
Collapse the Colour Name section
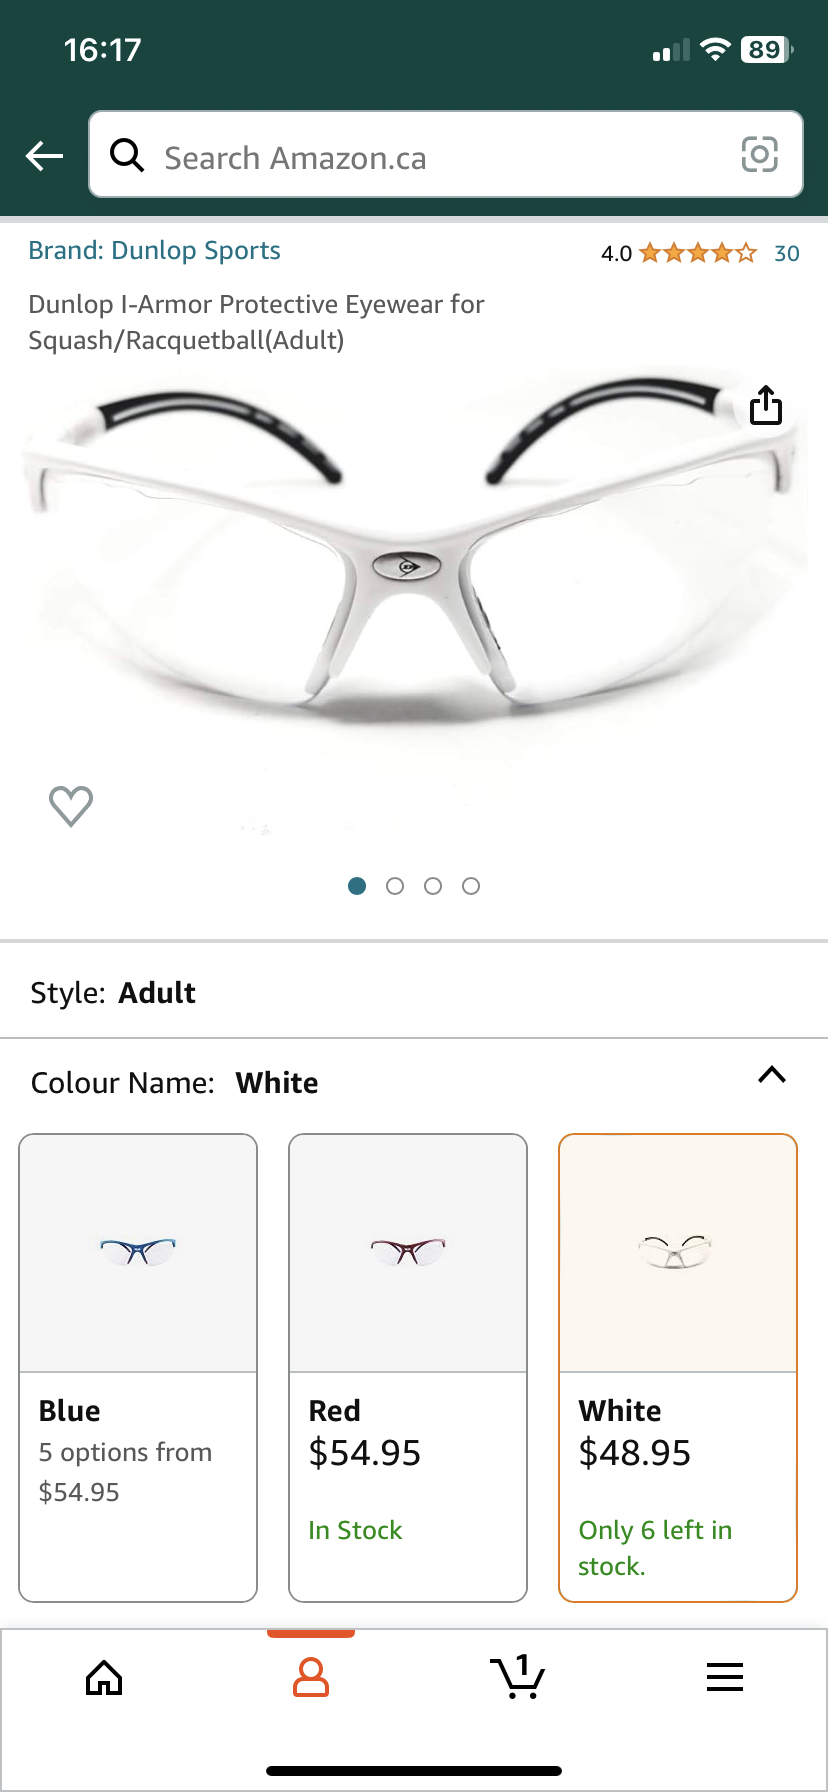point(772,1076)
